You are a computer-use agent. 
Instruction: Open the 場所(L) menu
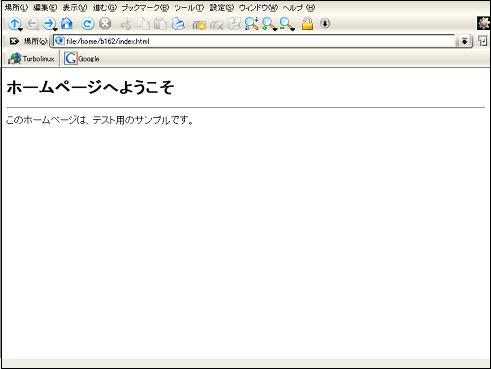coord(16,8)
